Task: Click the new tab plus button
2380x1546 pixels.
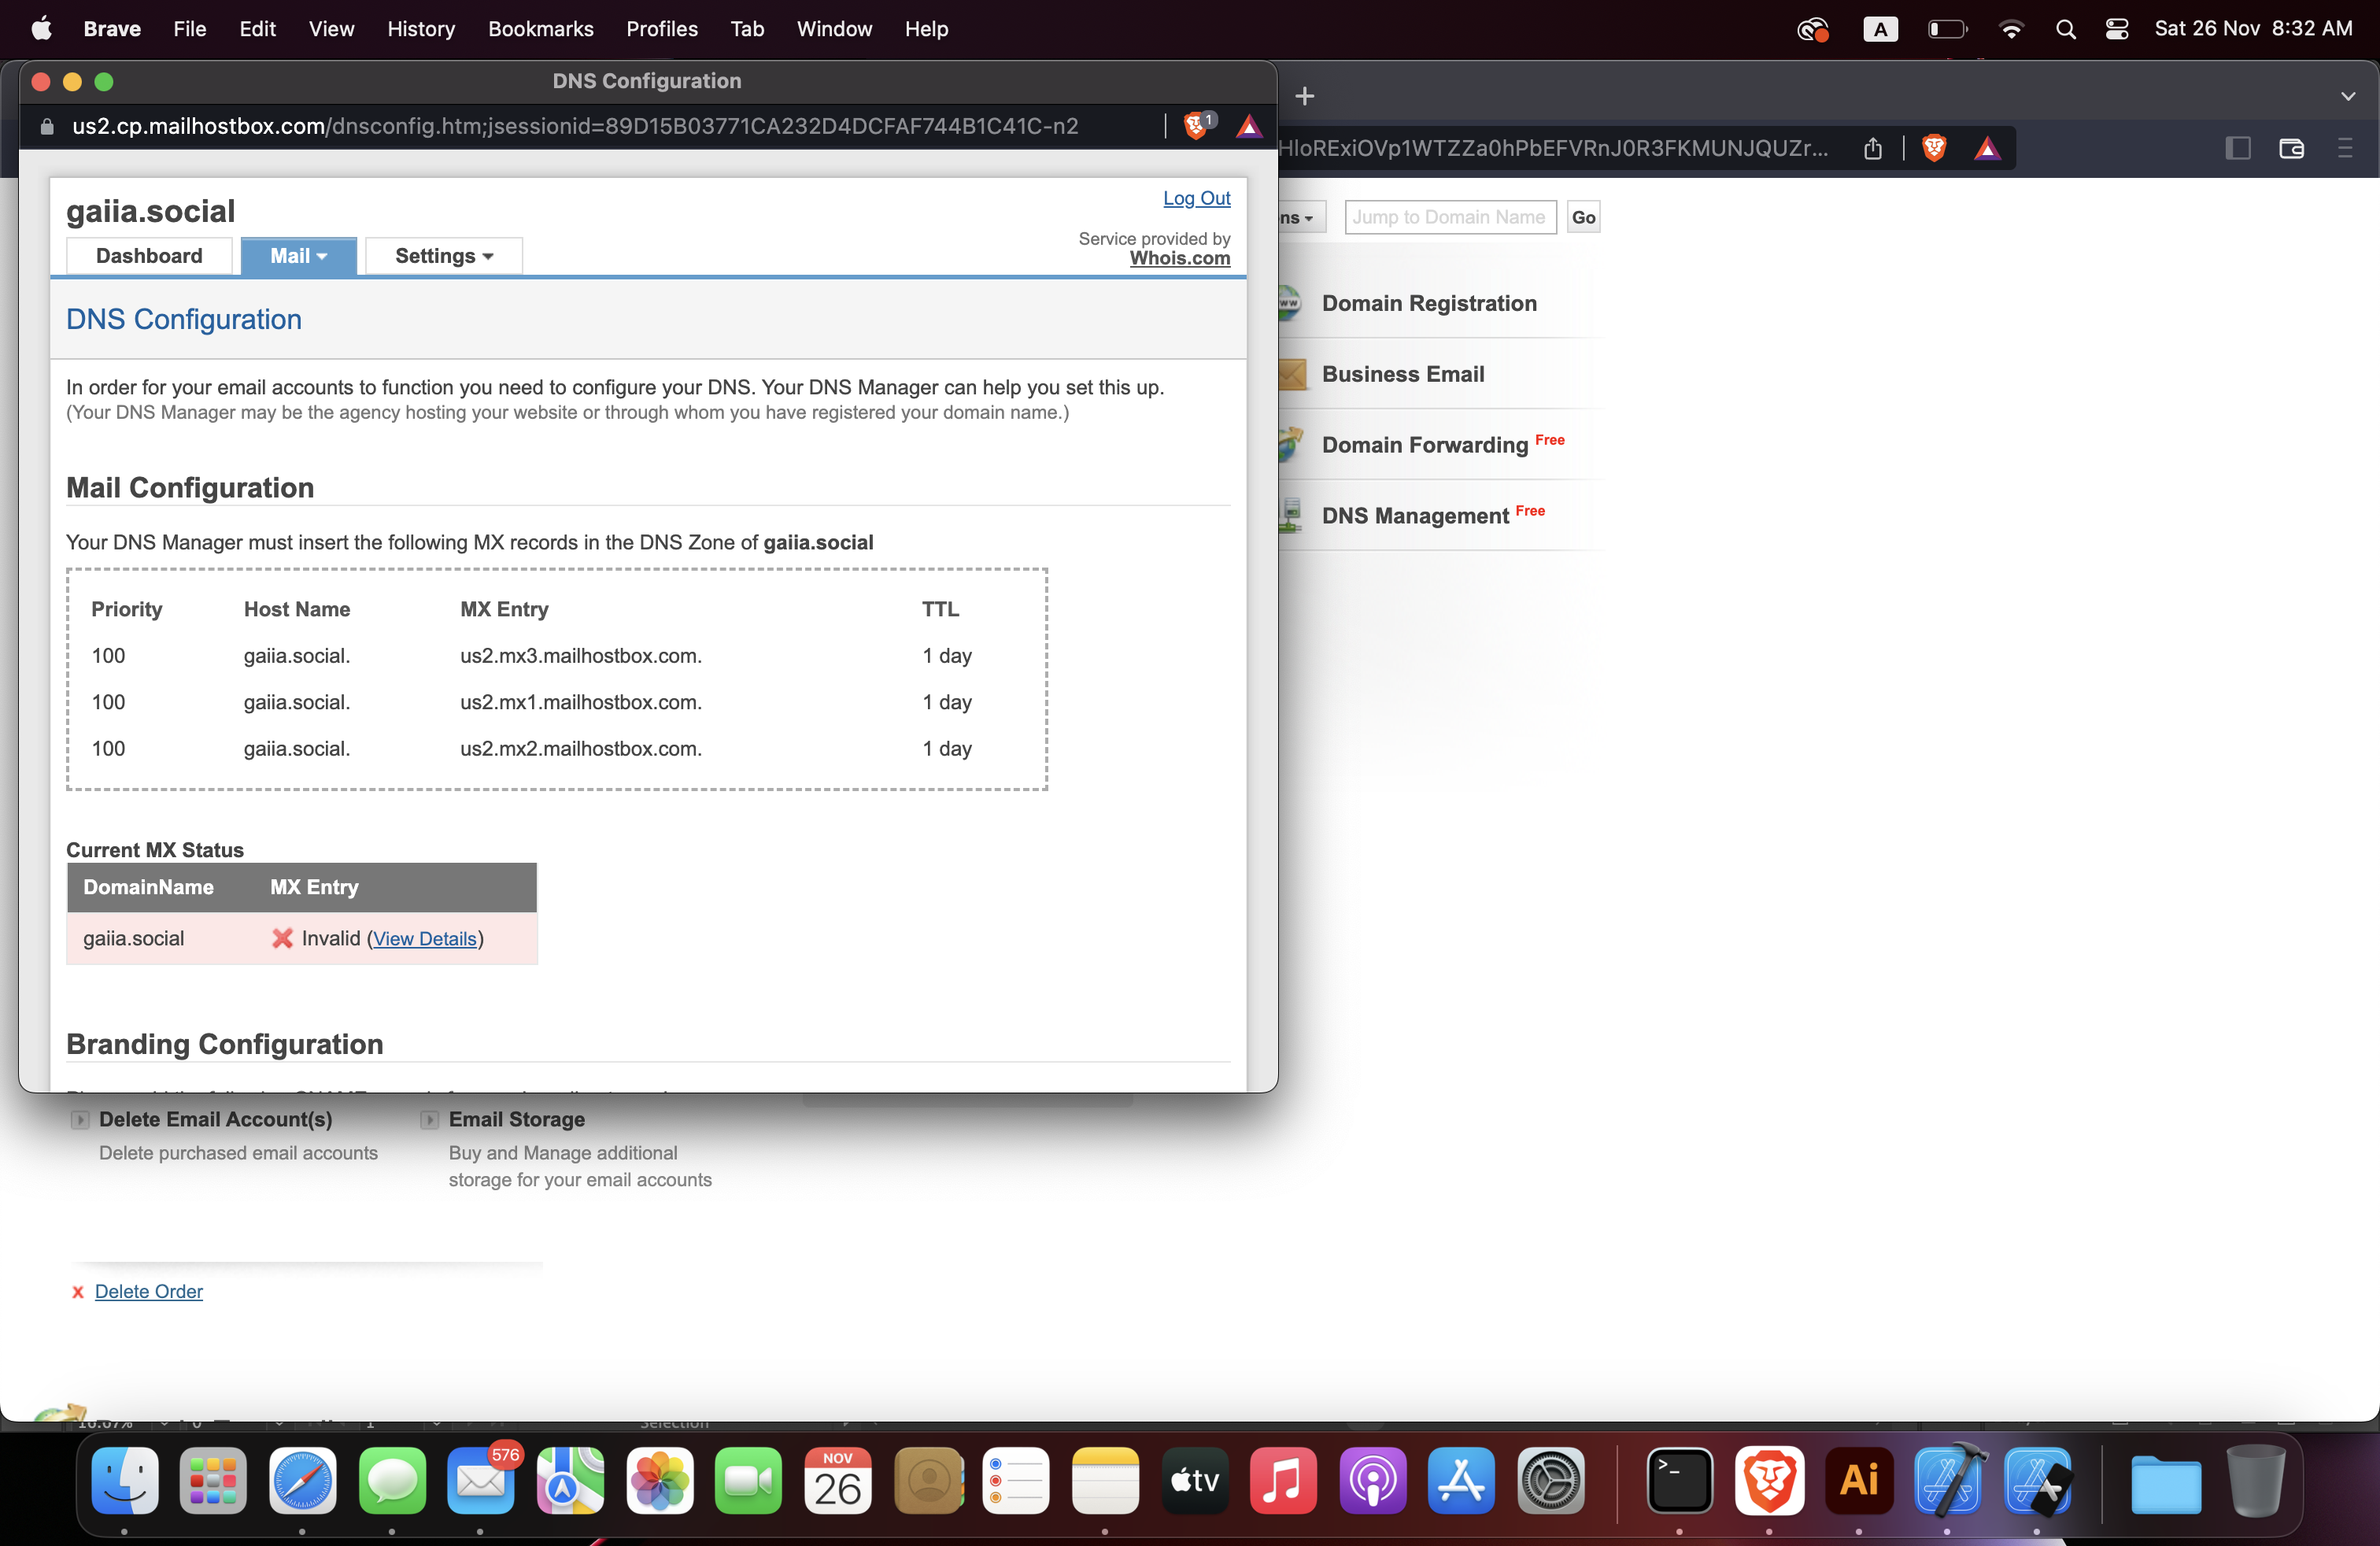Action: (1305, 96)
